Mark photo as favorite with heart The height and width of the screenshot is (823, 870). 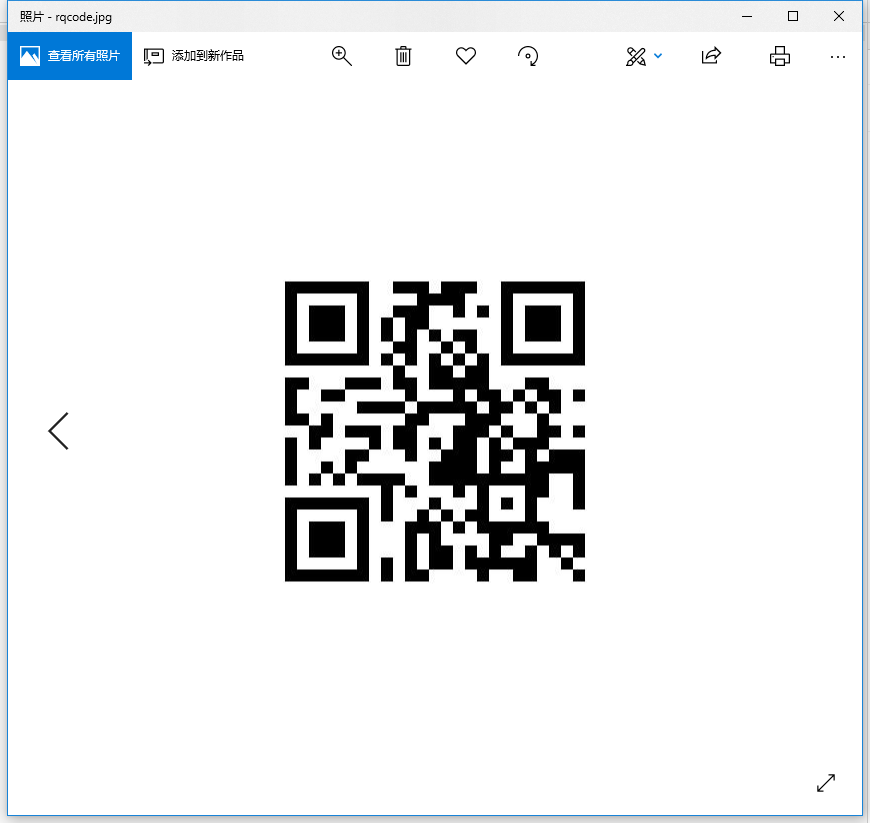(x=466, y=55)
